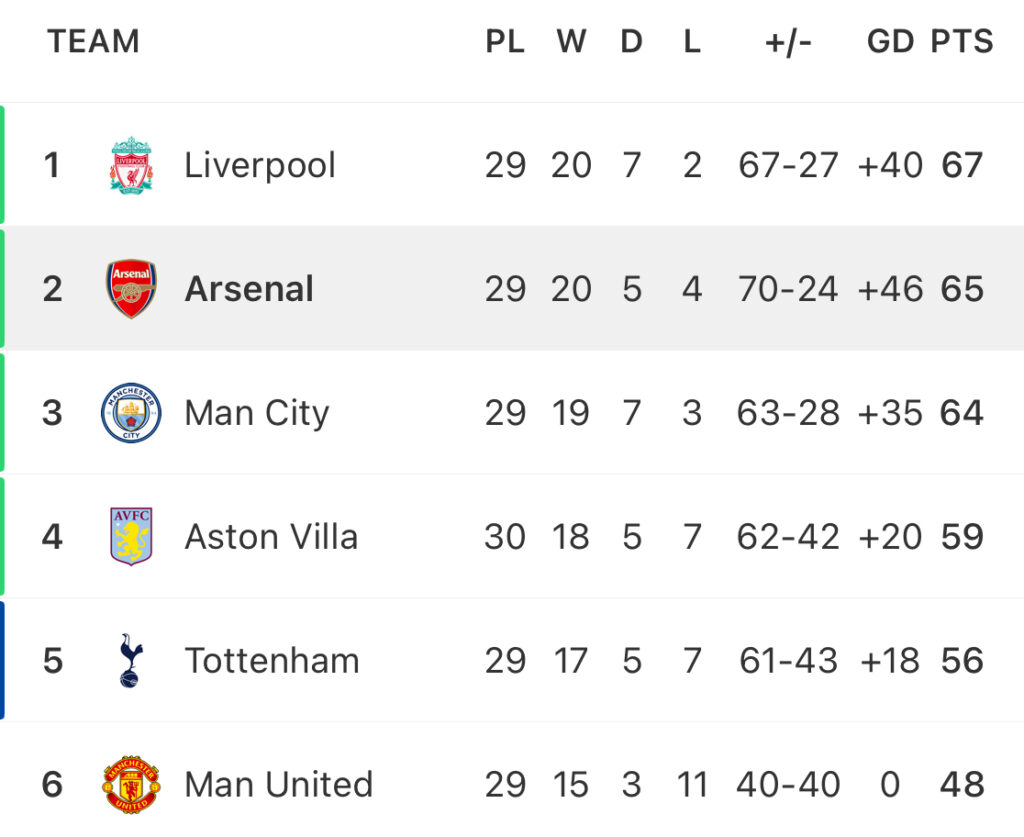Click the TEAM column header
This screenshot has height=837, width=1024.
coord(93,42)
